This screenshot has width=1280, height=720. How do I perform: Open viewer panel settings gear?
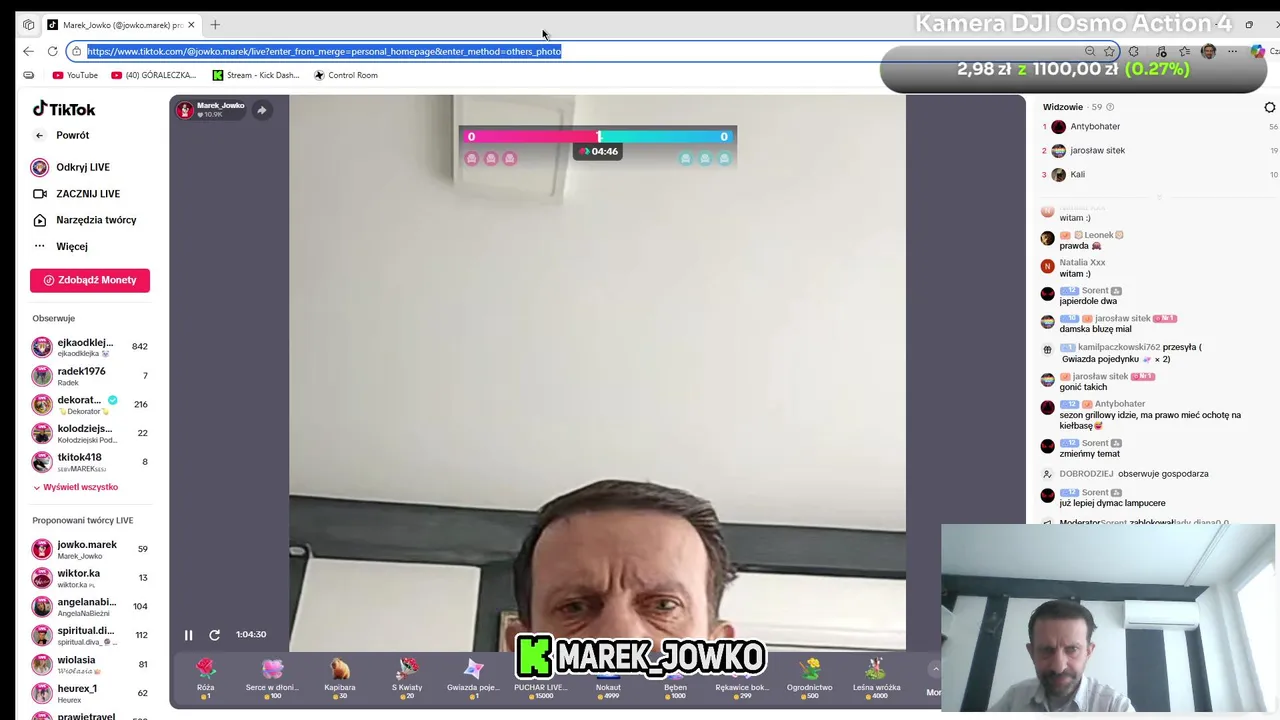coord(1270,107)
